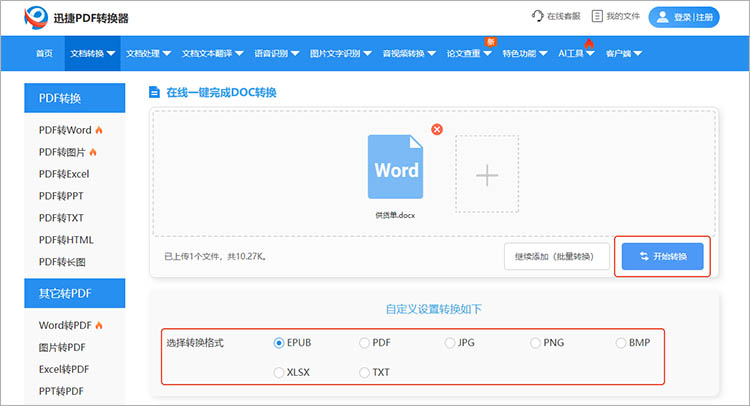Select the EPUB output format

[279, 343]
